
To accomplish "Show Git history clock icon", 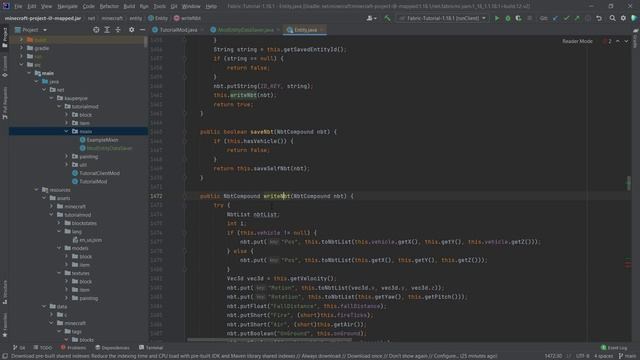I will [x=588, y=18].
